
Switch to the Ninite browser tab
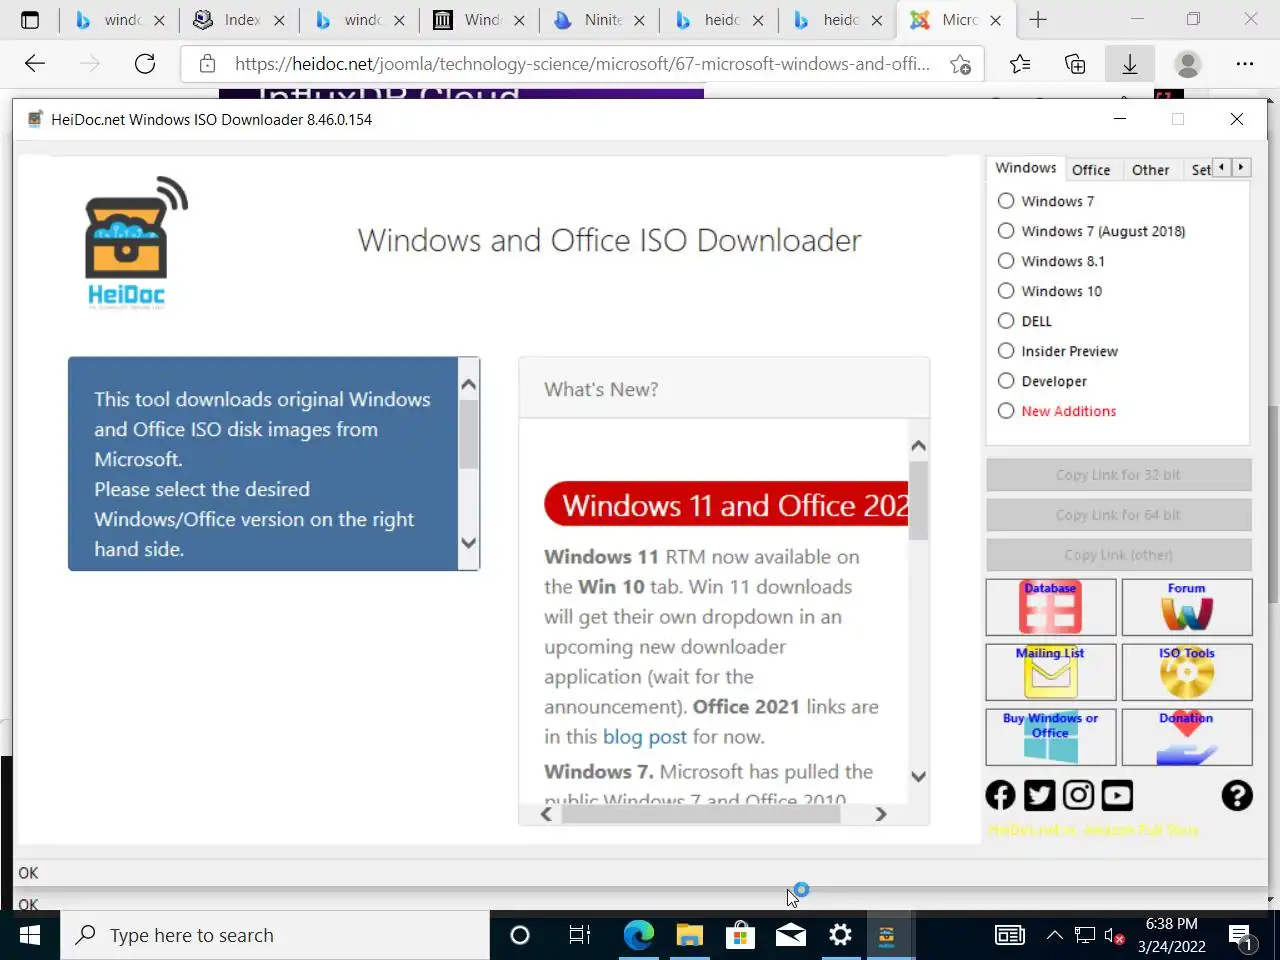[600, 20]
